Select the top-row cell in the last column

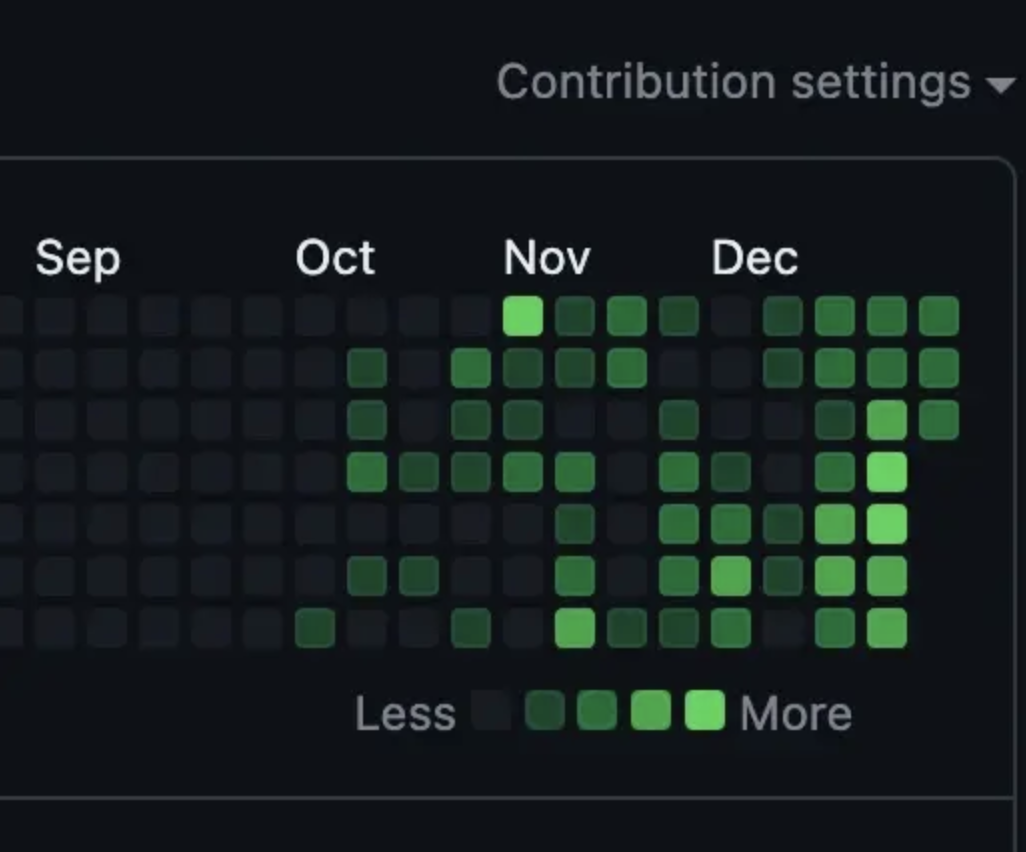pos(939,316)
